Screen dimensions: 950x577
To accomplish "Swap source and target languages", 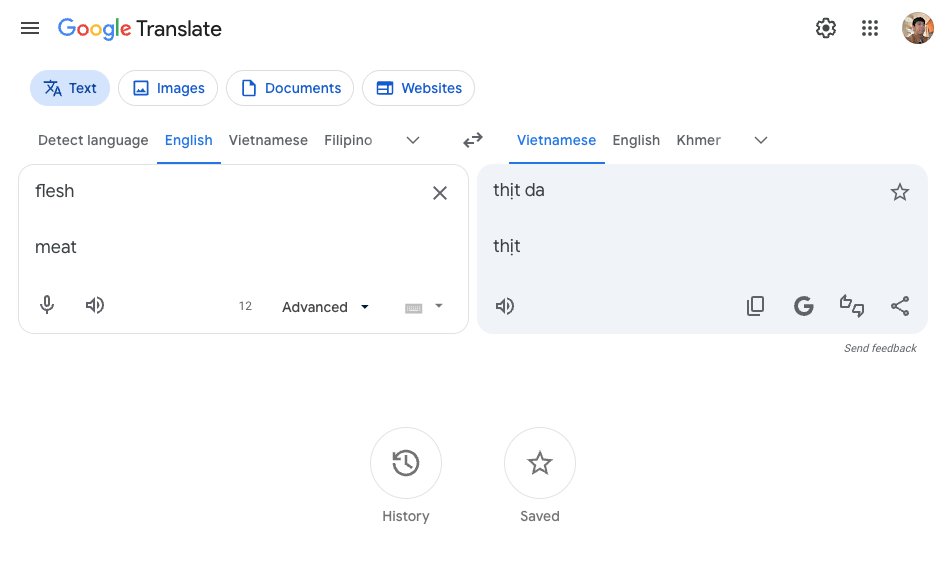I will [473, 140].
